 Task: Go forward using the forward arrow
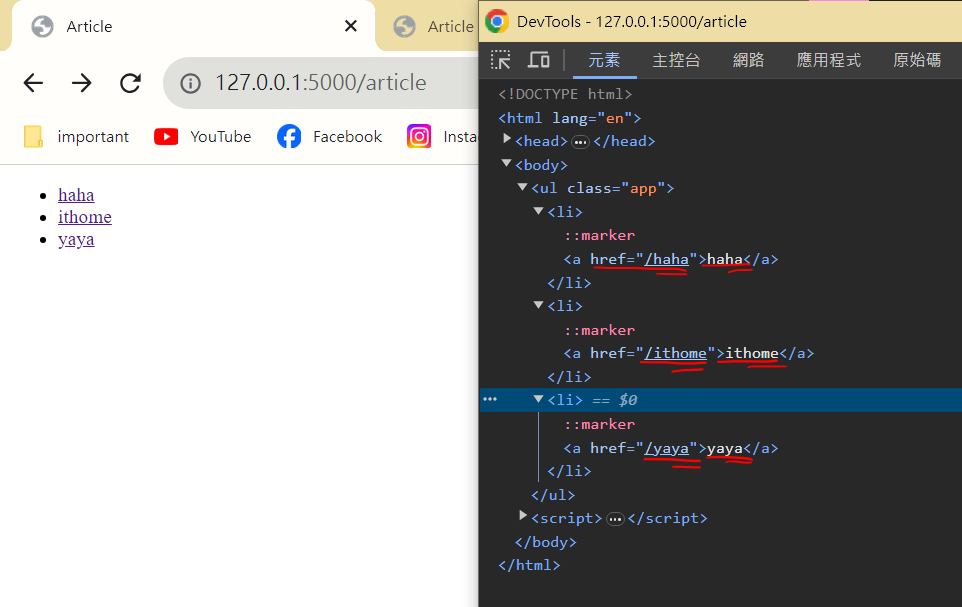pos(82,83)
